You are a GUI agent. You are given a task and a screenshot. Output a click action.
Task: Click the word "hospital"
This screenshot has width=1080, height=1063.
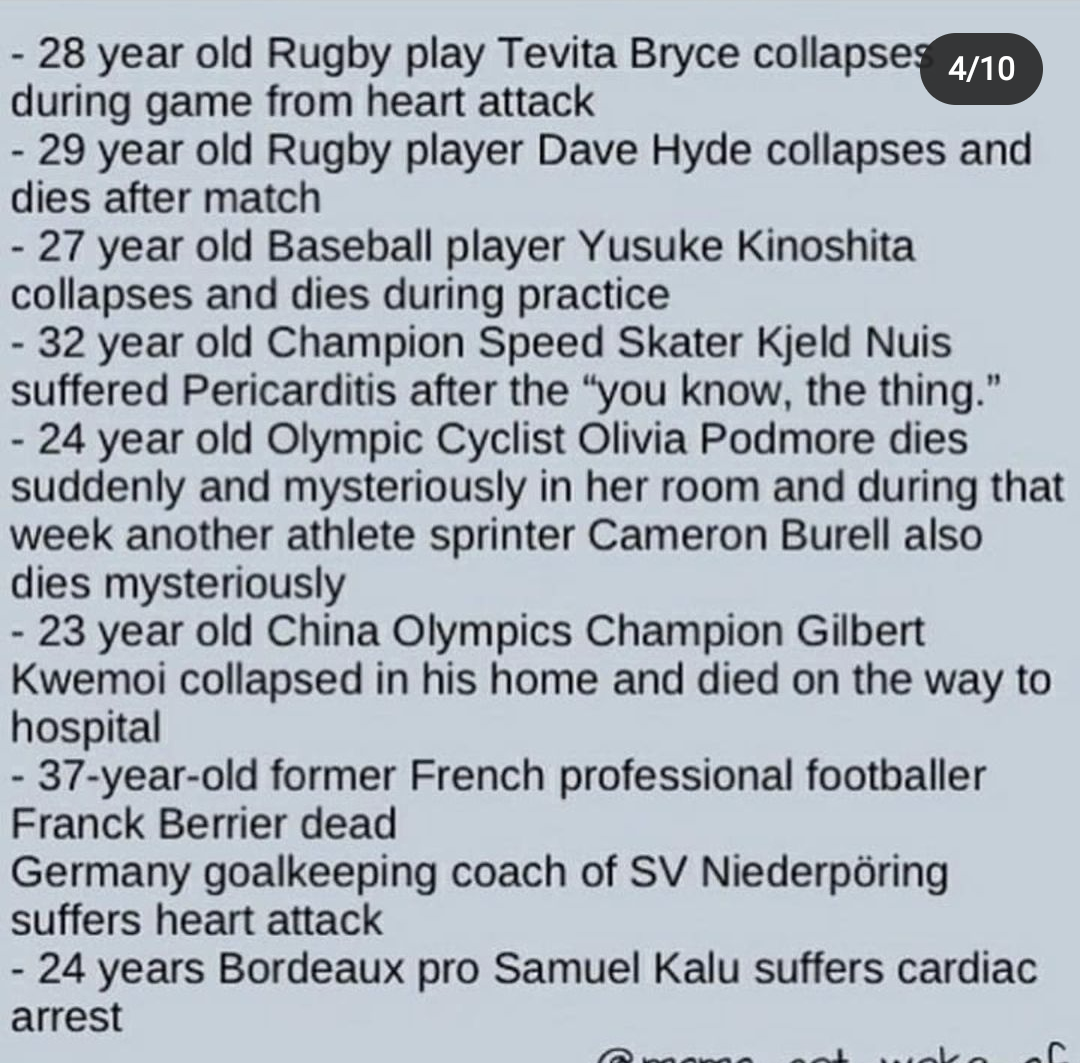[x=86, y=728]
